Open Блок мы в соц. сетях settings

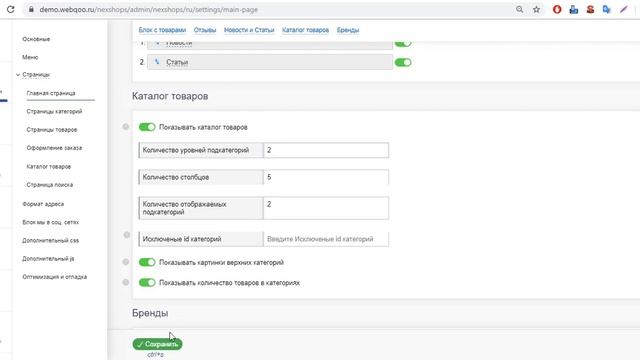[51, 222]
